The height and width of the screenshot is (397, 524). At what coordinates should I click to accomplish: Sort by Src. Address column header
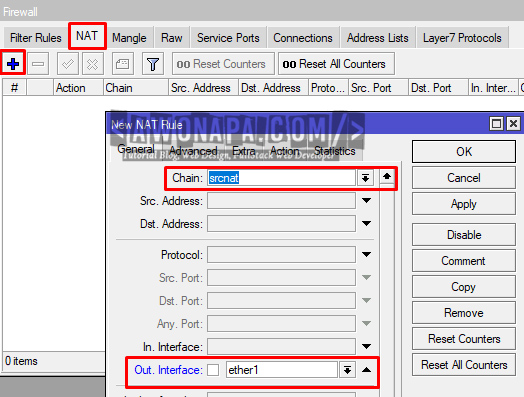(204, 88)
